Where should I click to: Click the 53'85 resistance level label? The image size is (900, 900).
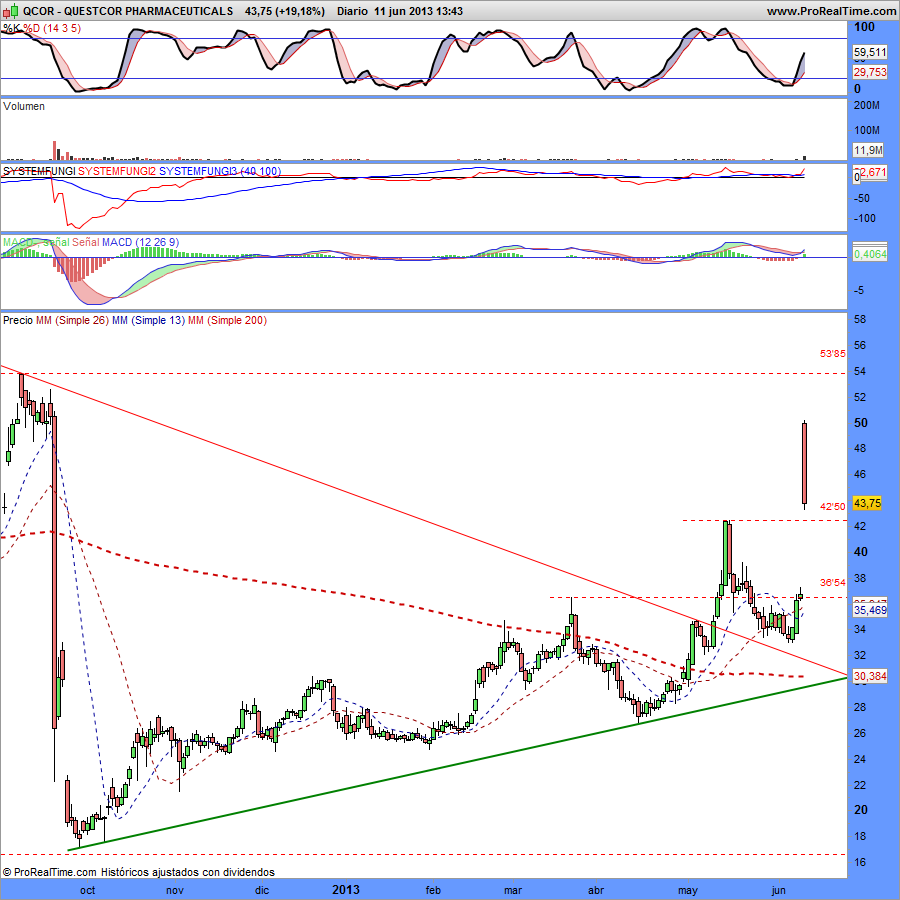(x=832, y=354)
